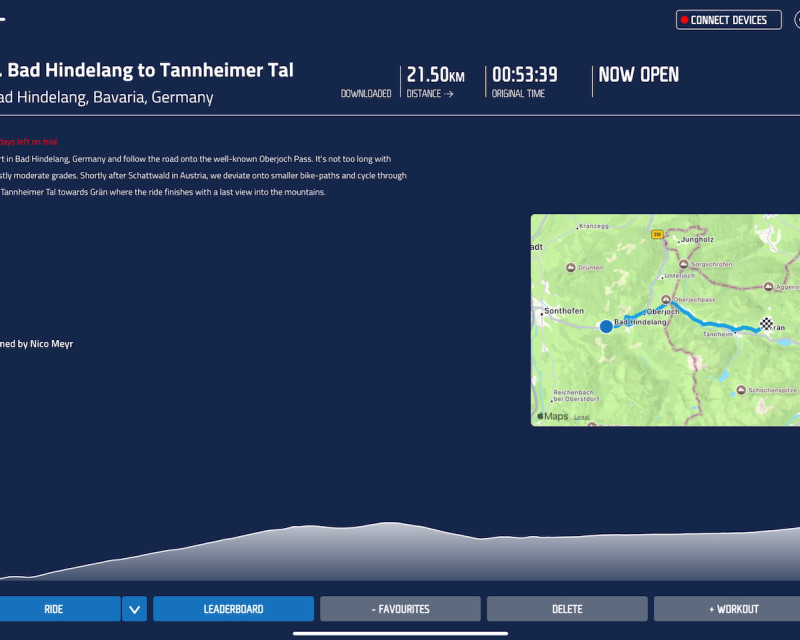Viewport: 800px width, 640px height.
Task: Click the blue start point marker on map
Action: point(606,326)
